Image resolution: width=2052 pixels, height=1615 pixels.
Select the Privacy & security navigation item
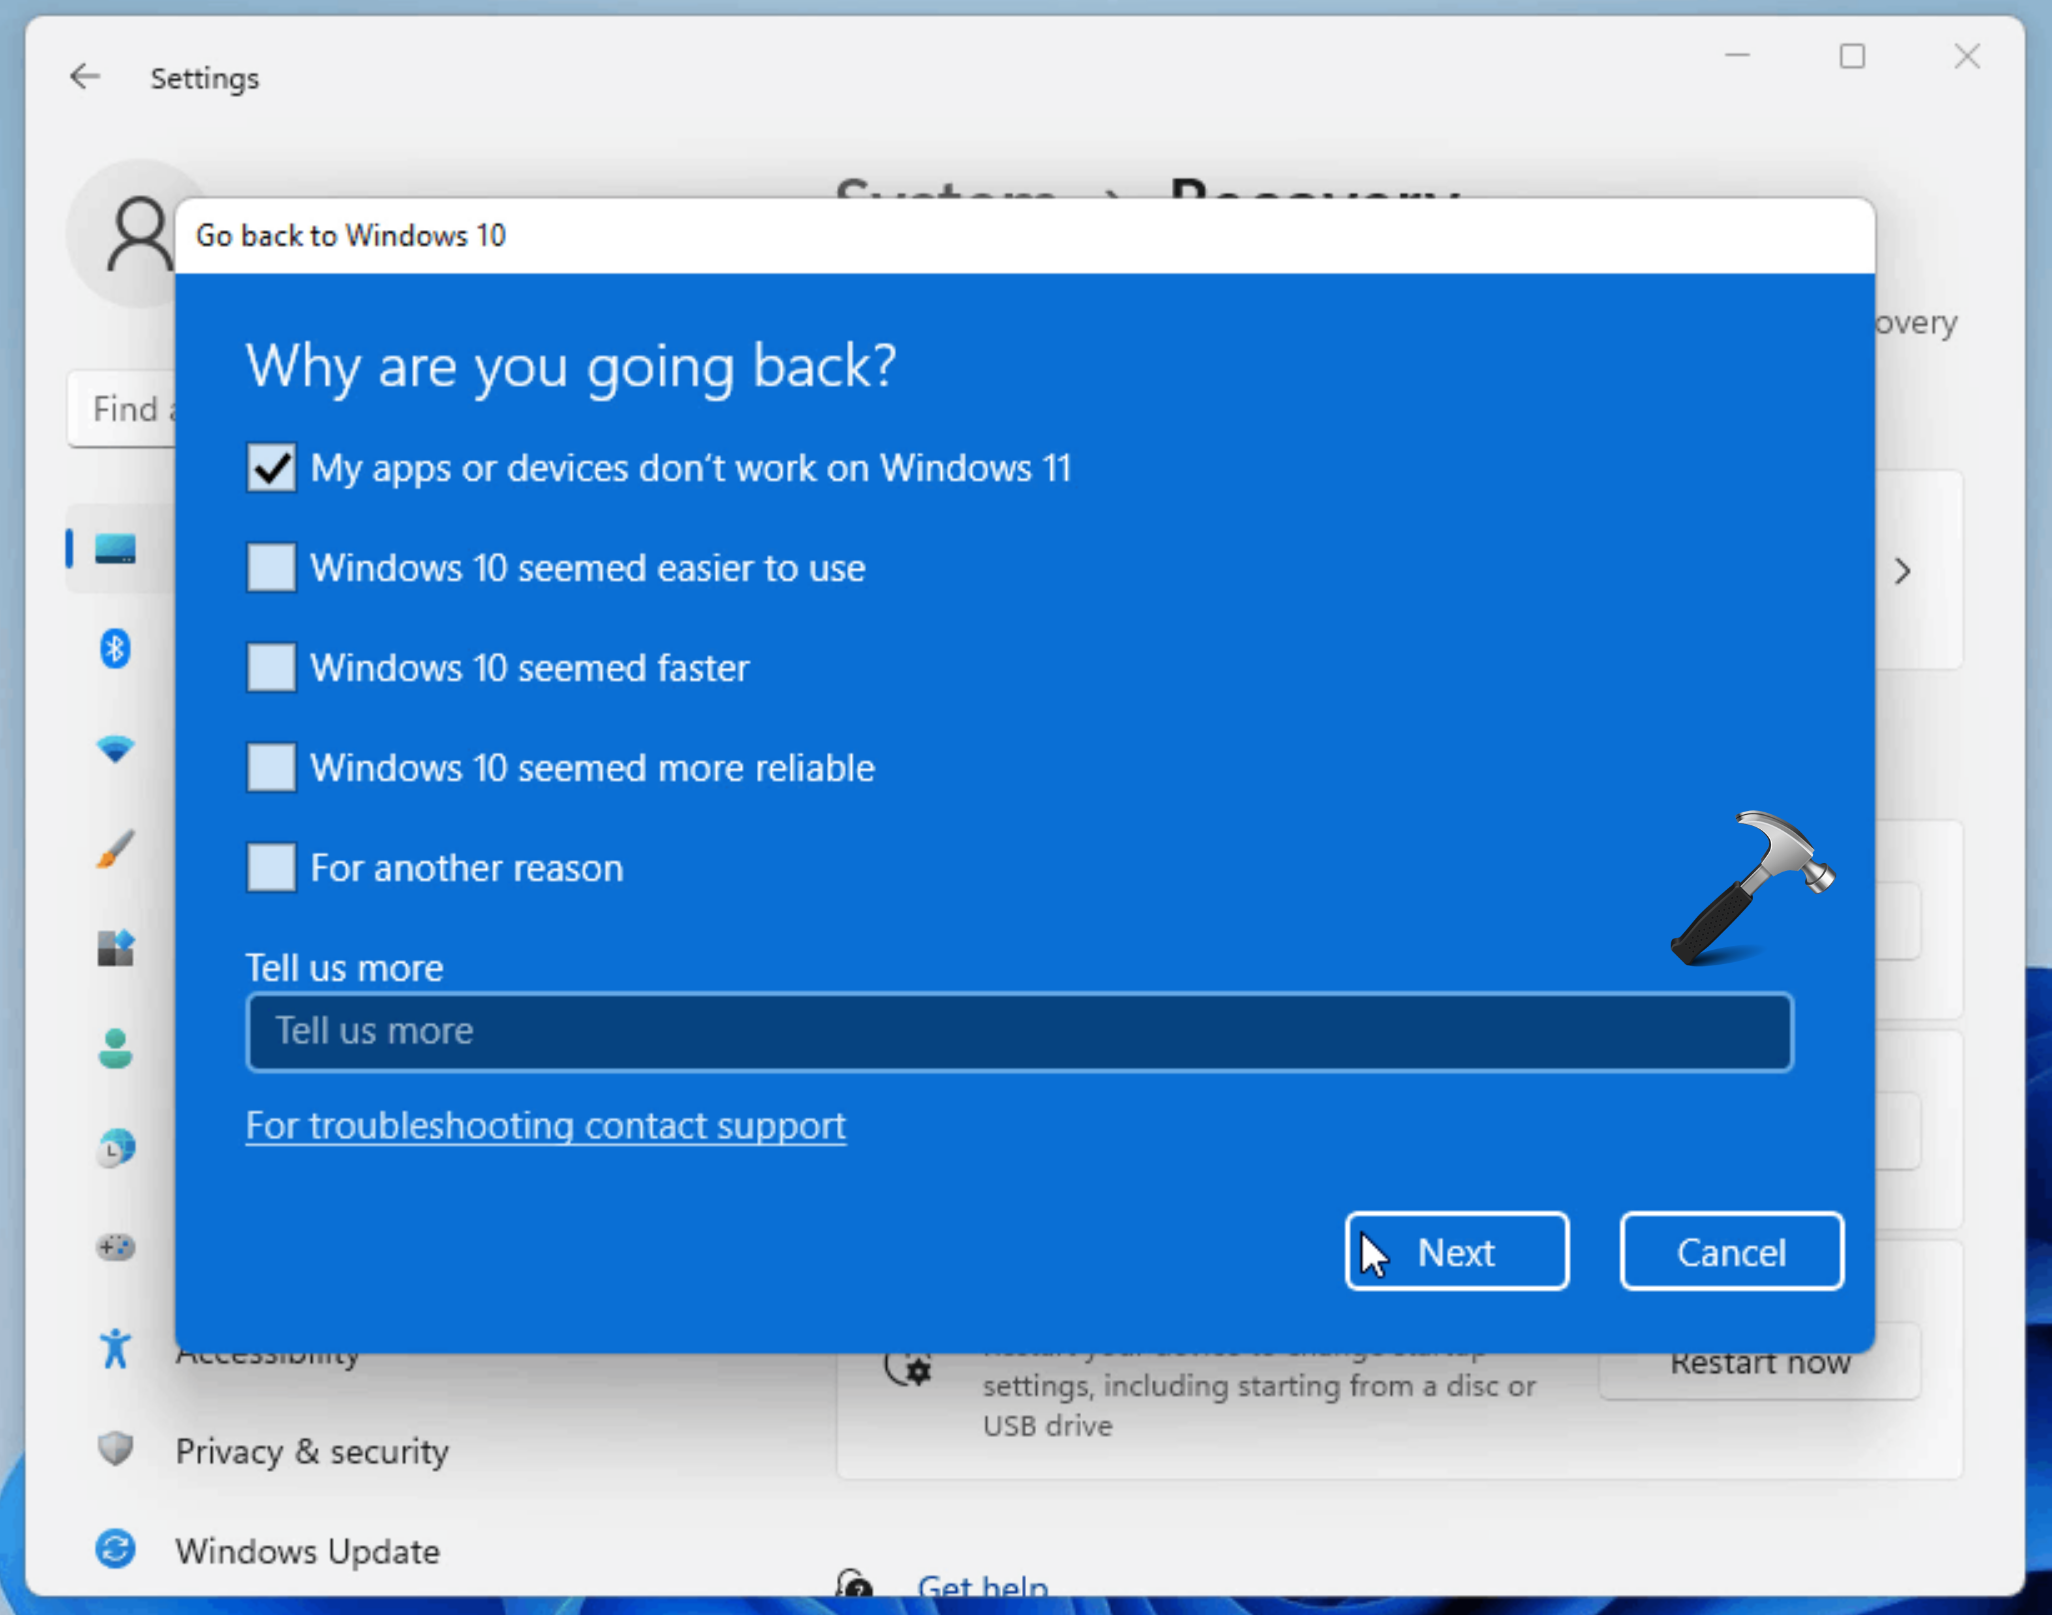click(x=311, y=1451)
